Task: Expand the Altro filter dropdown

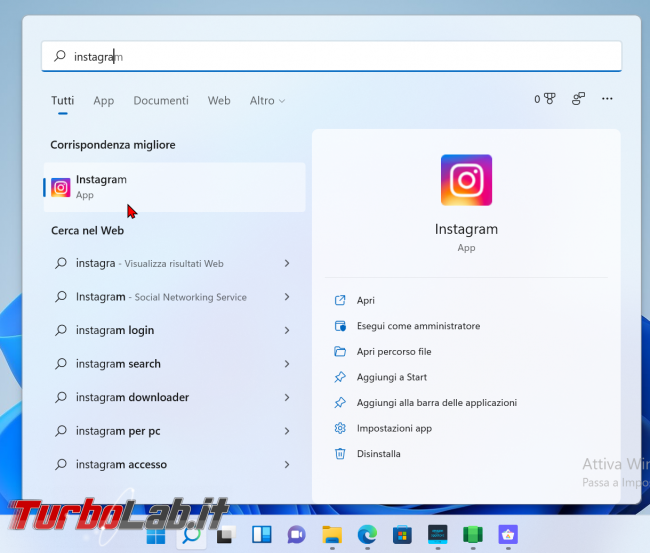Action: point(267,101)
